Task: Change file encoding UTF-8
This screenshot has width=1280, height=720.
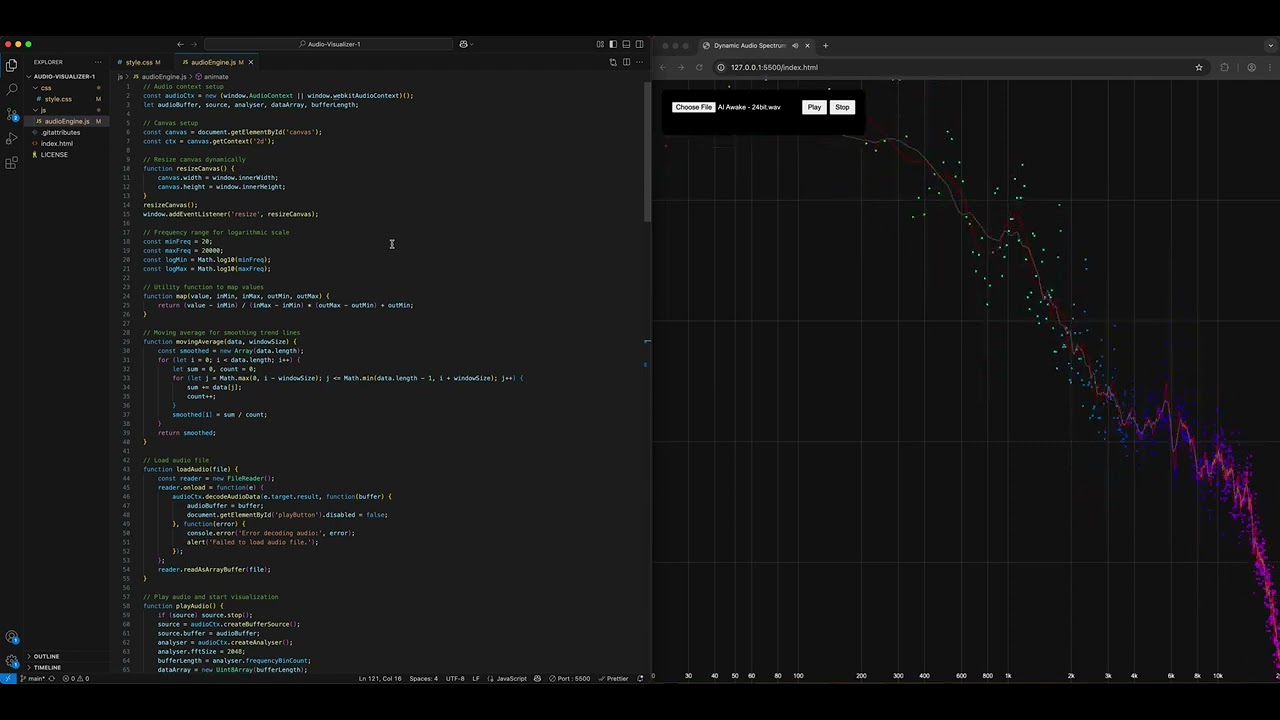Action: click(455, 678)
